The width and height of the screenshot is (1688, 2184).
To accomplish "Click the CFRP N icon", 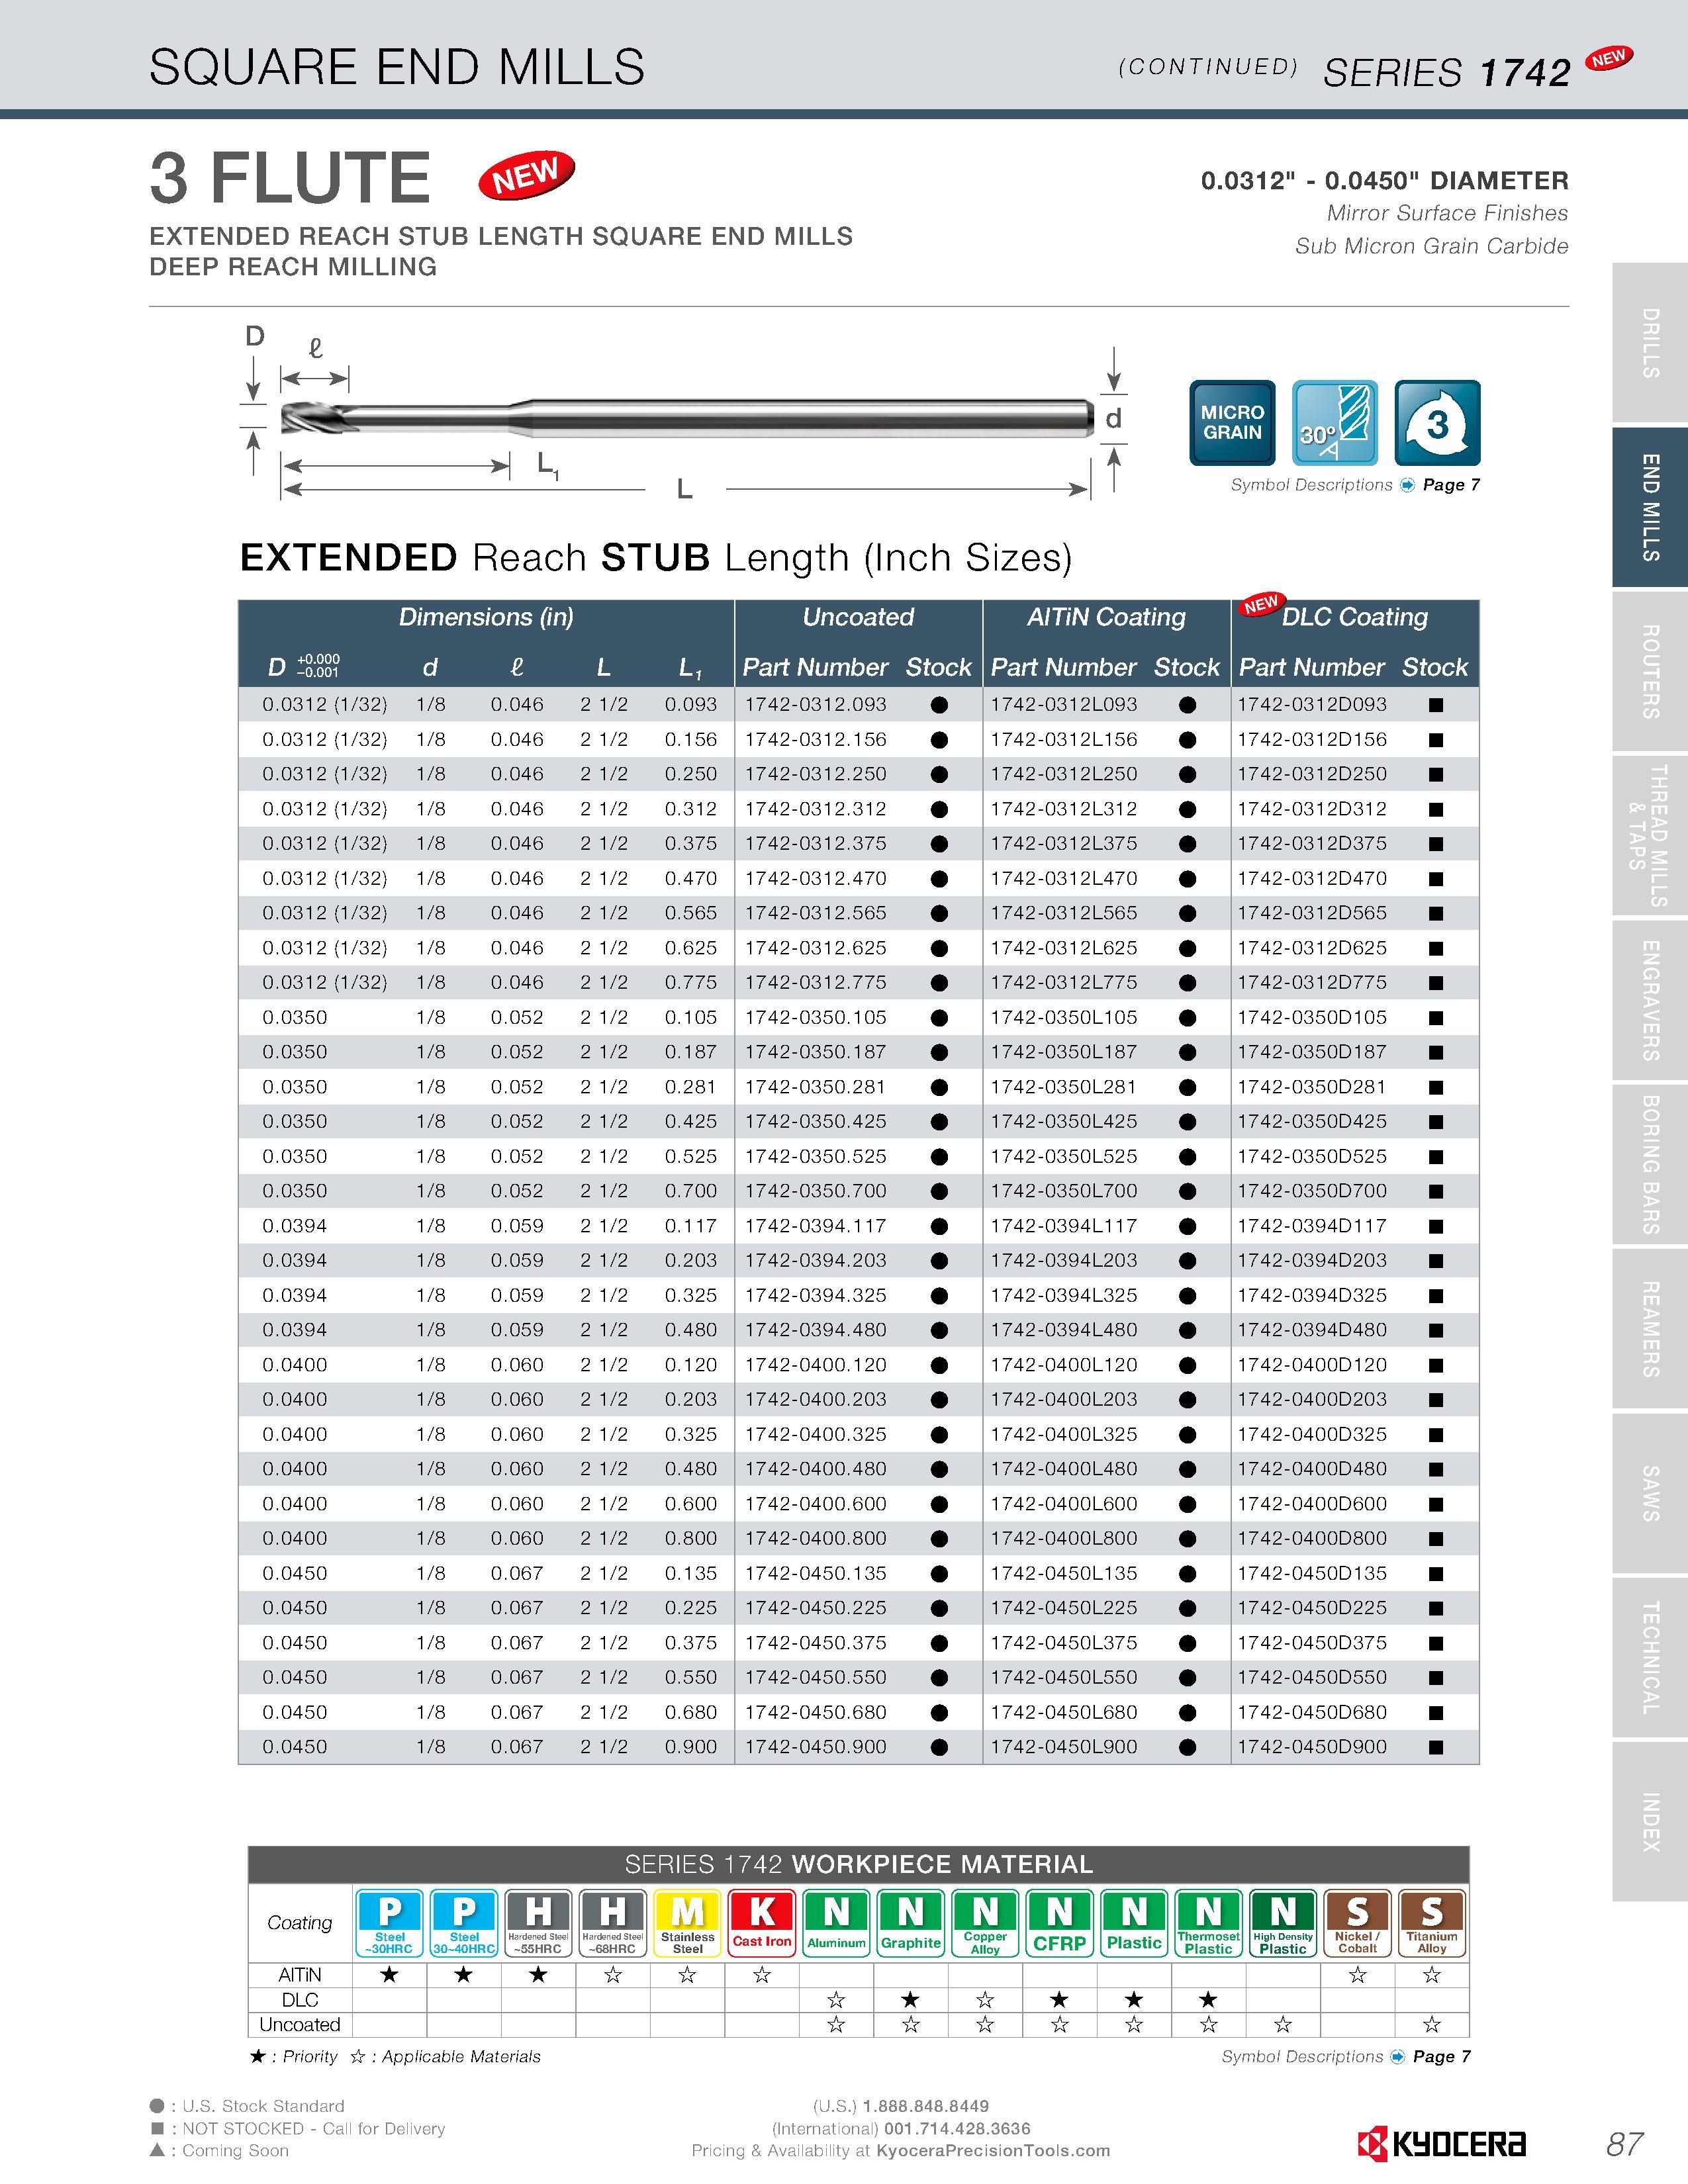I will [x=1059, y=1922].
